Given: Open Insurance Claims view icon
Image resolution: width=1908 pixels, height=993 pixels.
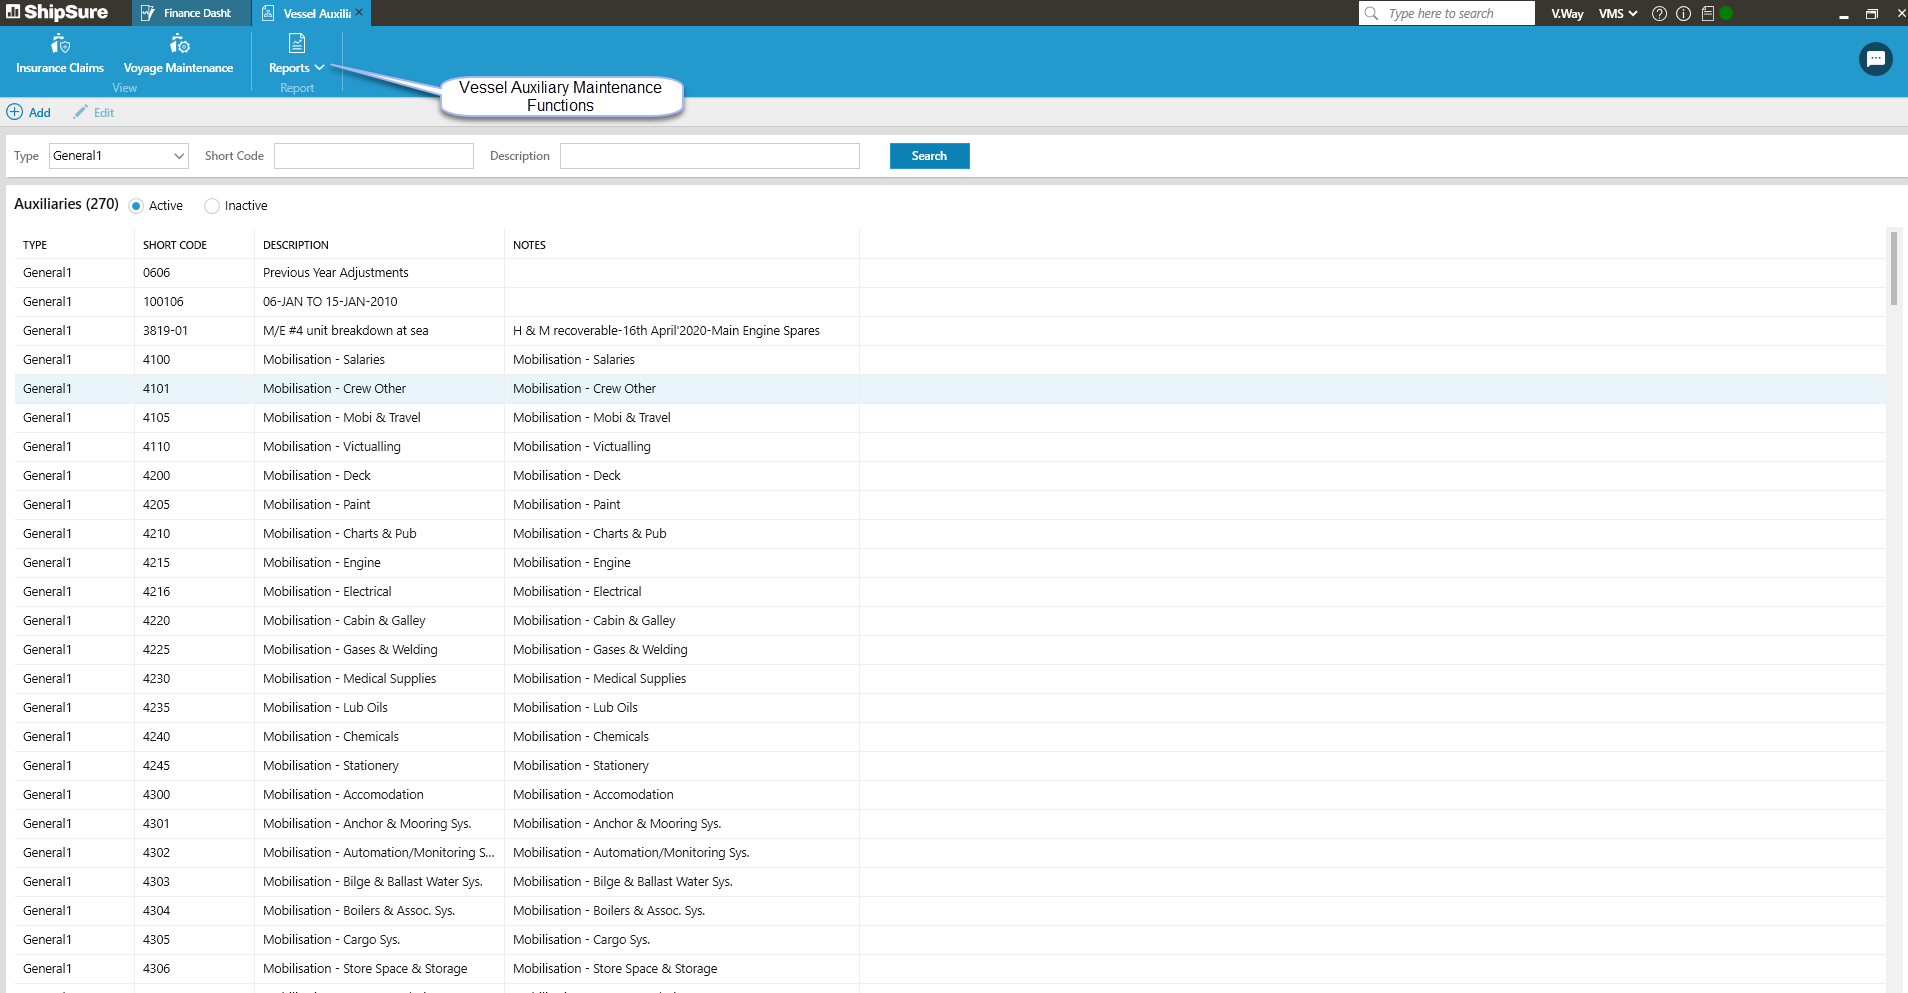Looking at the screenshot, I should tap(60, 44).
